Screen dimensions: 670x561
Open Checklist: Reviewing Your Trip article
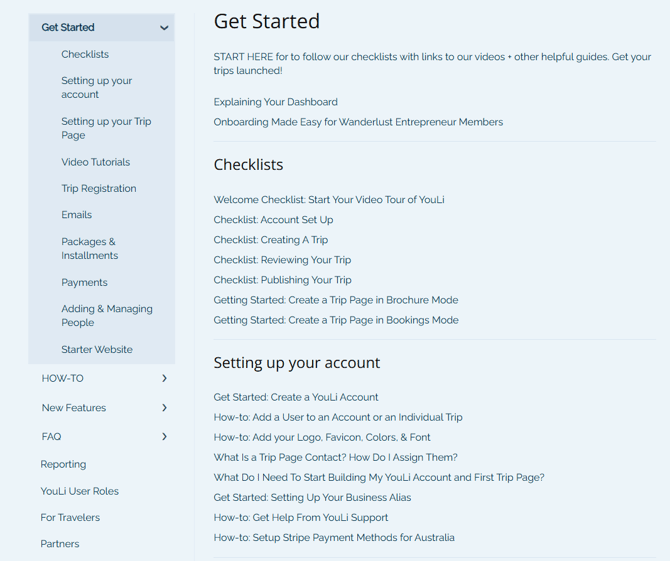[x=282, y=260]
